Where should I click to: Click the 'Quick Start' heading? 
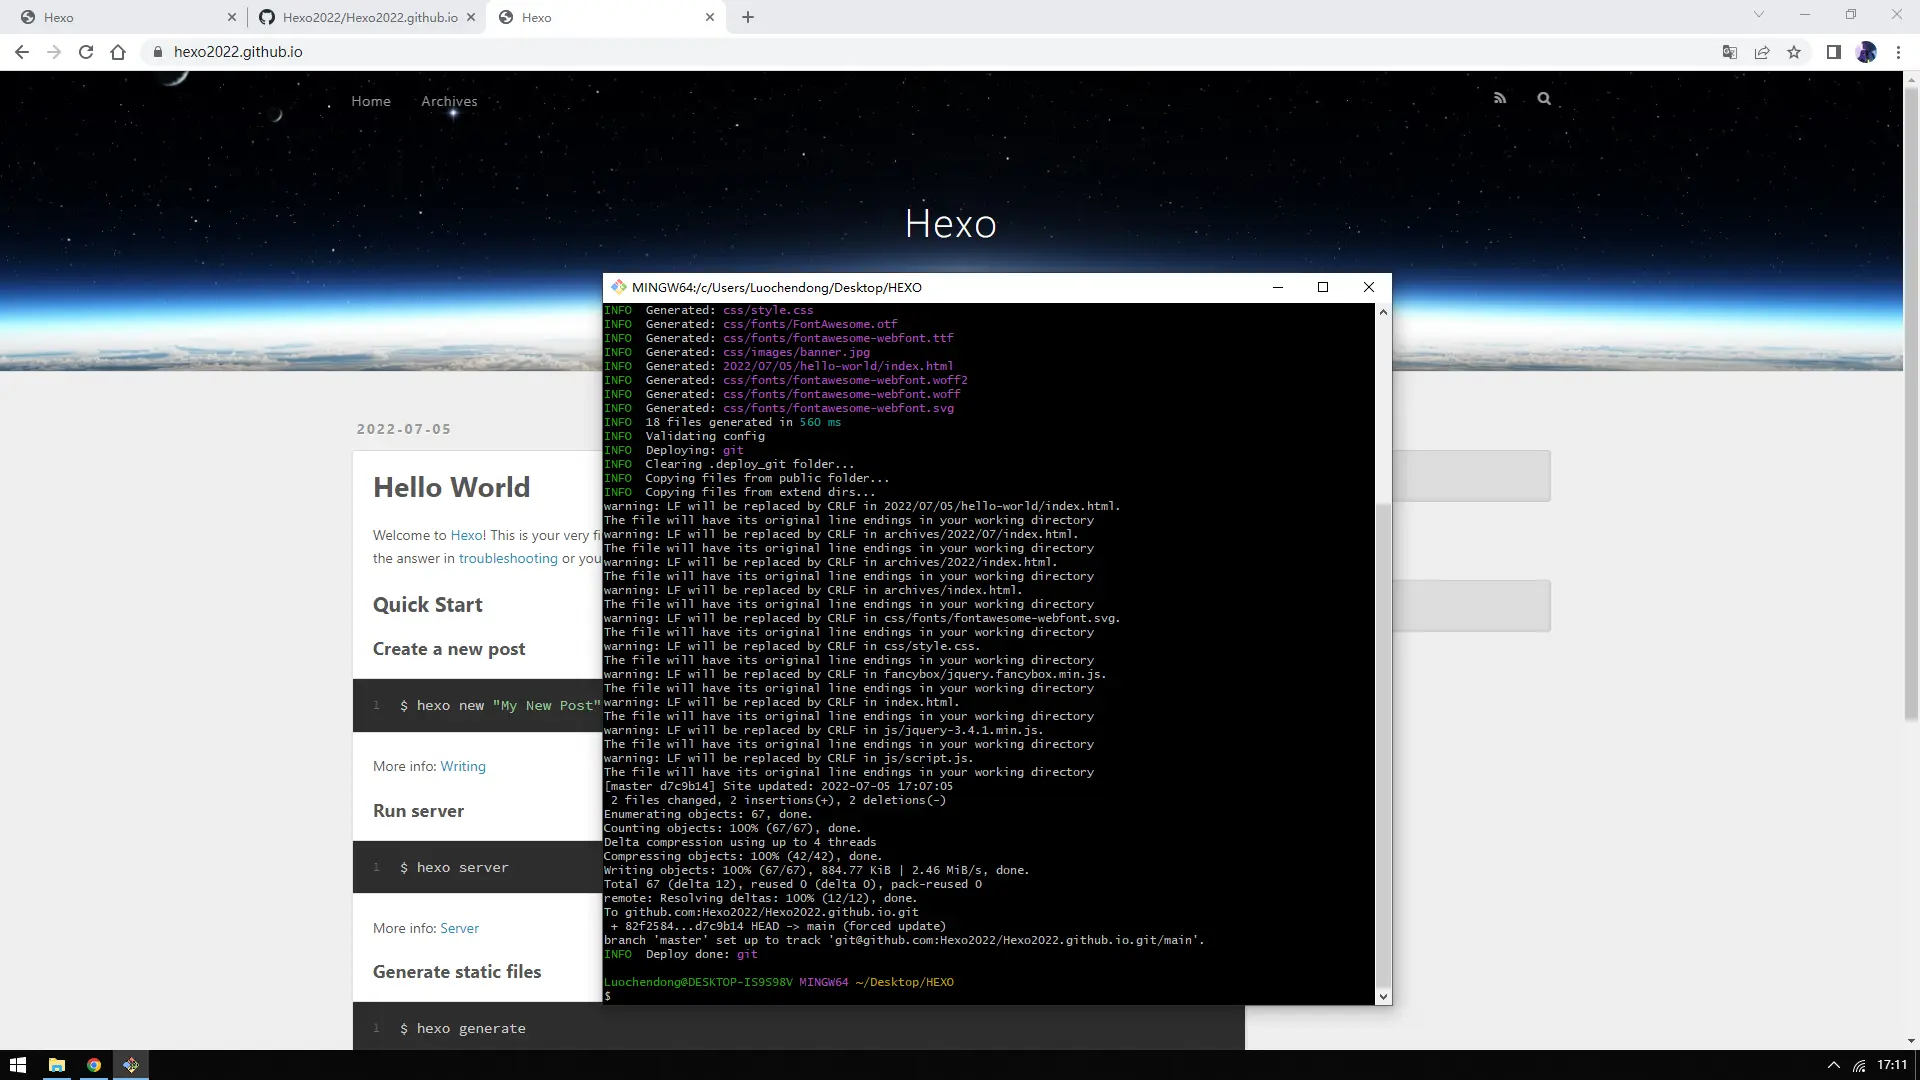click(x=428, y=605)
